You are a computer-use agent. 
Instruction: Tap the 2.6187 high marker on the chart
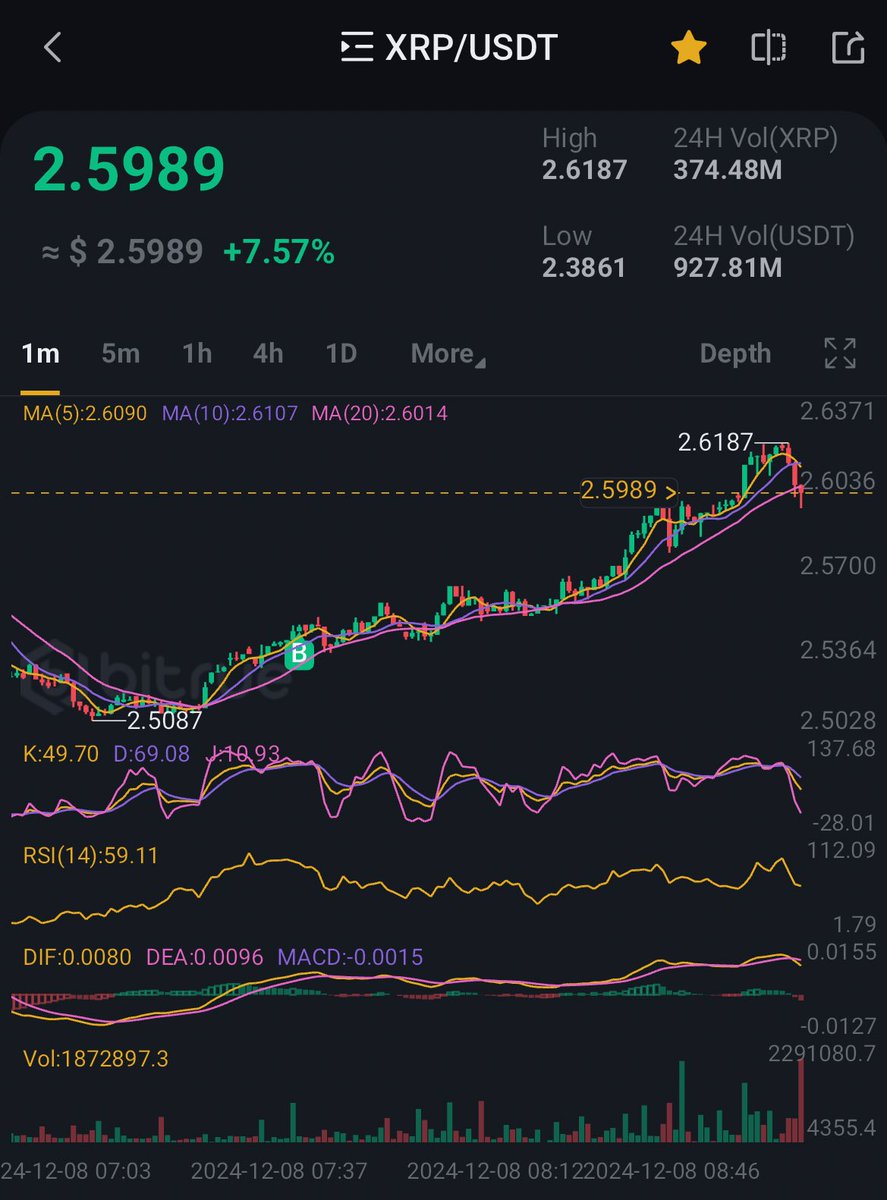pyautogui.click(x=714, y=442)
